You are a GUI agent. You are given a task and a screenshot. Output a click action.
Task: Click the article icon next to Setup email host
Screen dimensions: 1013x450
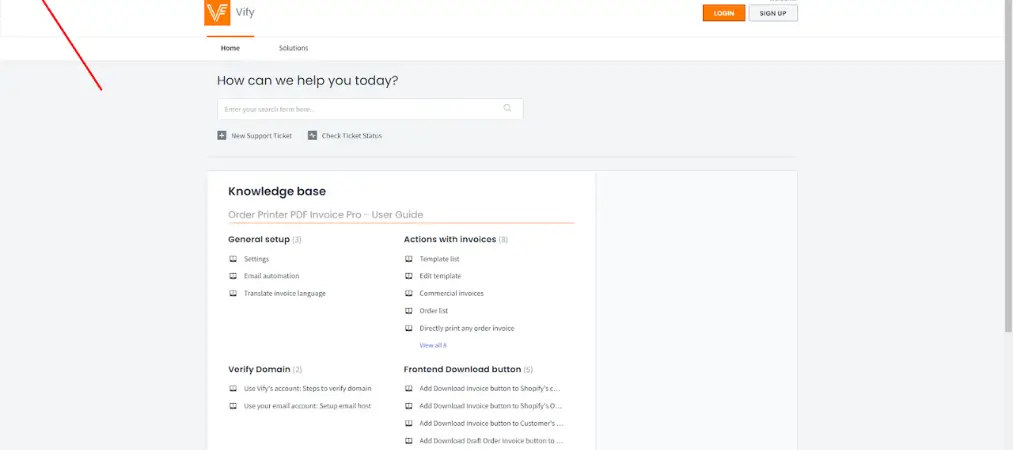point(233,406)
